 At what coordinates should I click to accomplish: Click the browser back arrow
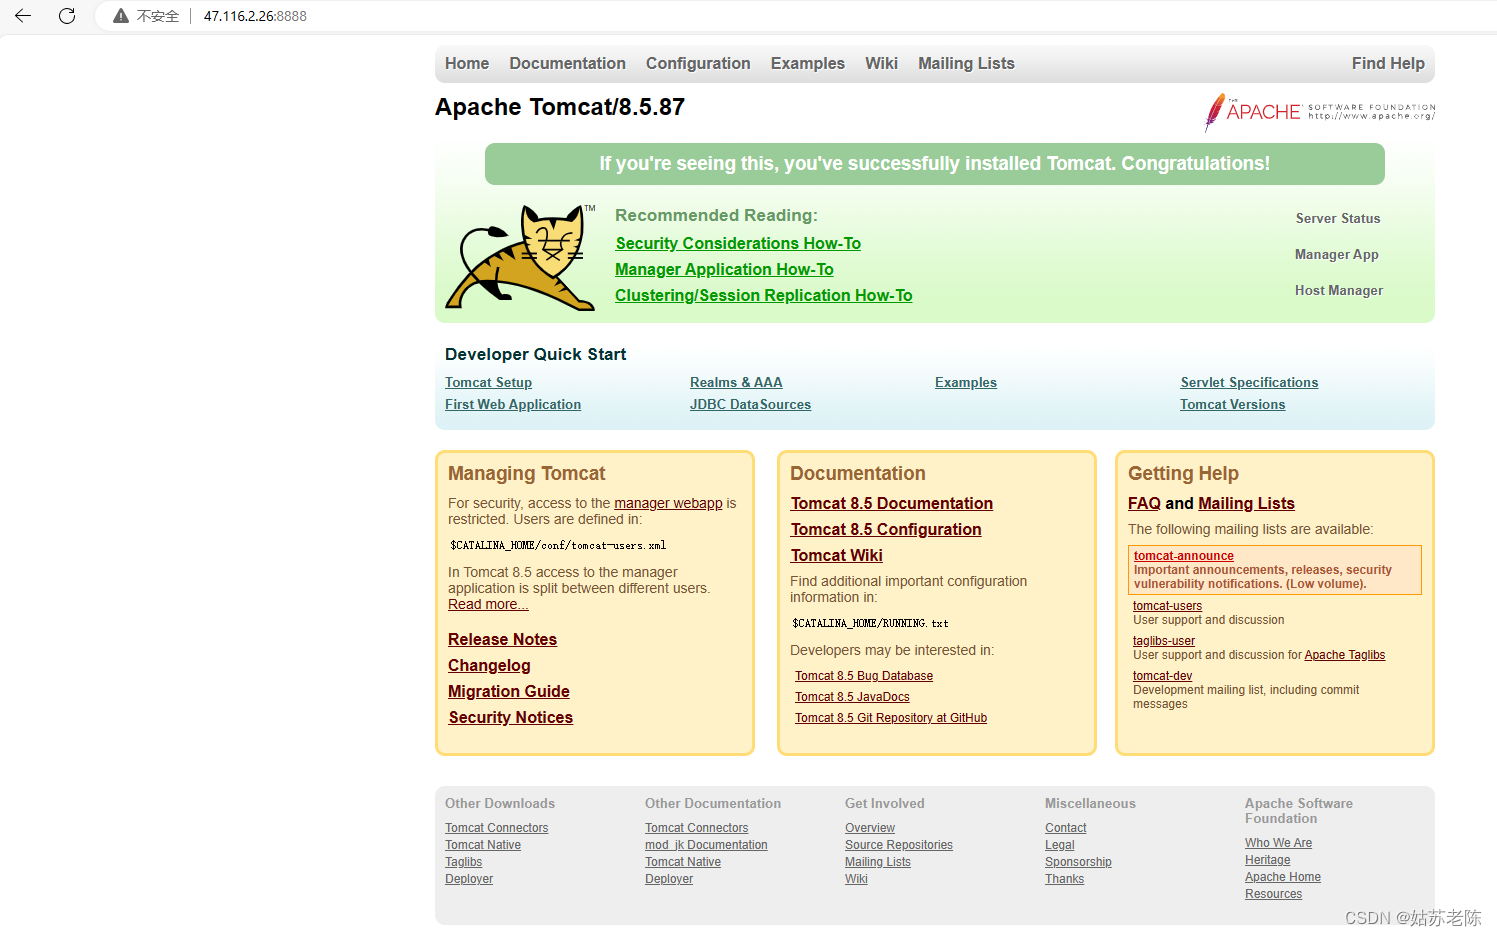[23, 16]
